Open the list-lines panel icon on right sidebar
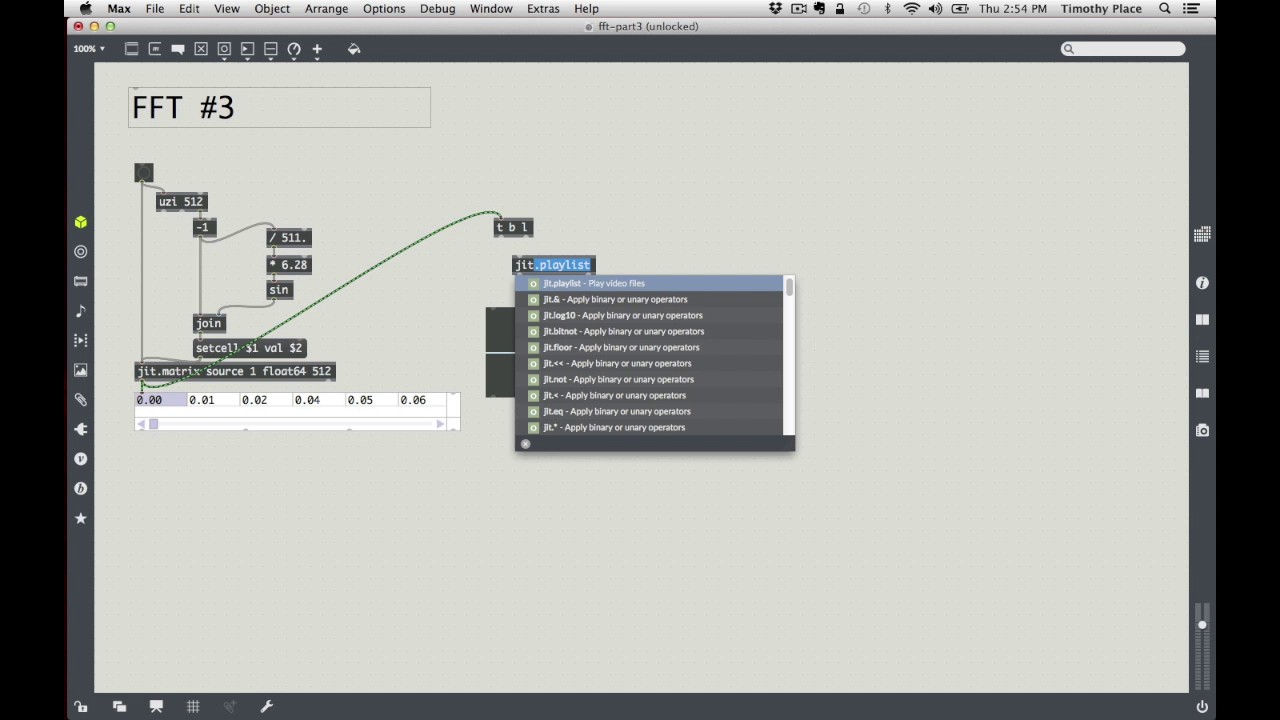Viewport: 1280px width, 720px height. (1202, 356)
